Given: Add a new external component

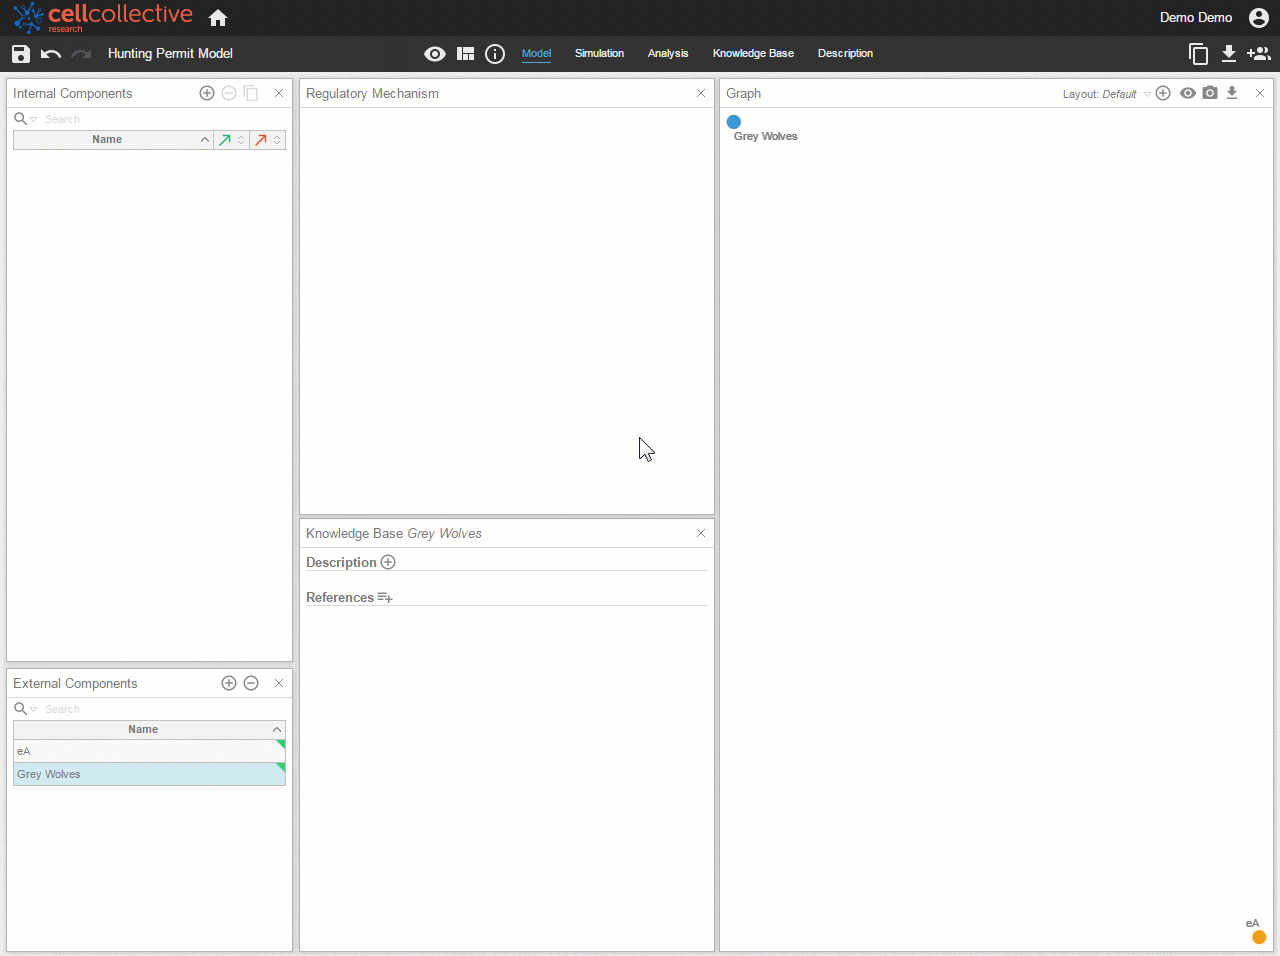Looking at the screenshot, I should click(x=229, y=683).
